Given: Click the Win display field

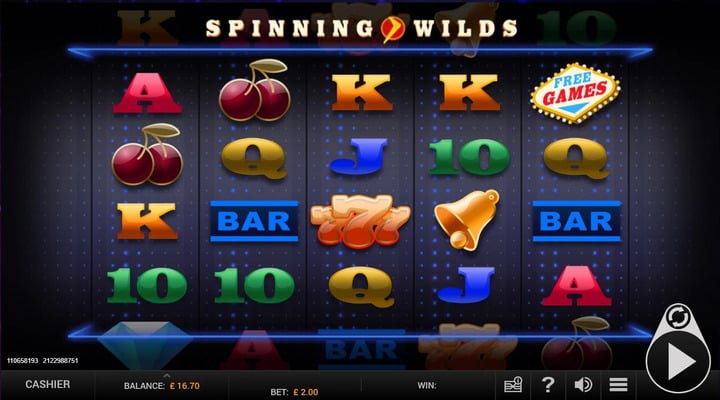Looking at the screenshot, I should pos(427,385).
